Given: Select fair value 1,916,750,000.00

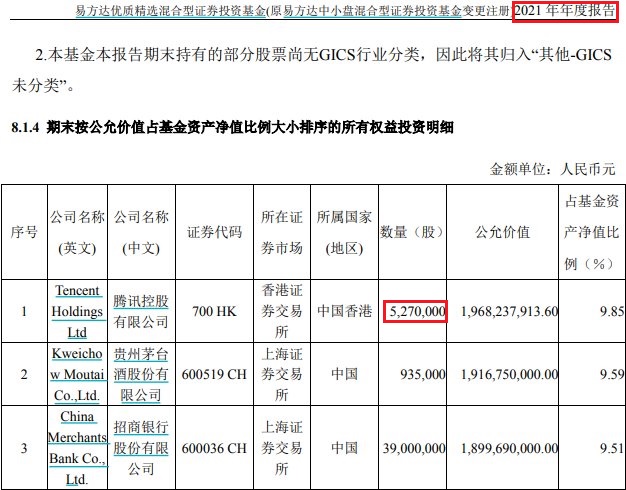Looking at the screenshot, I should point(510,372).
